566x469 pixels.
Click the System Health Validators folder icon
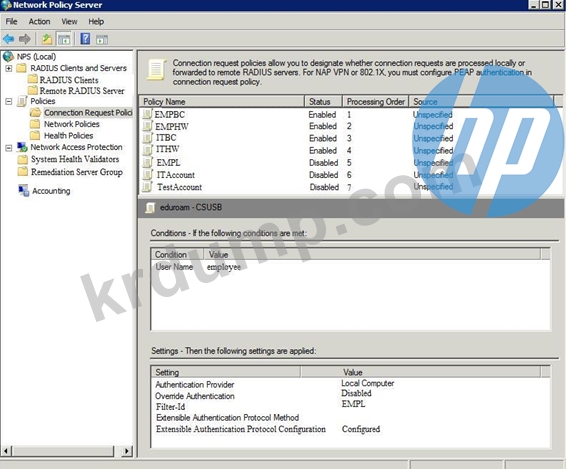(x=23, y=159)
